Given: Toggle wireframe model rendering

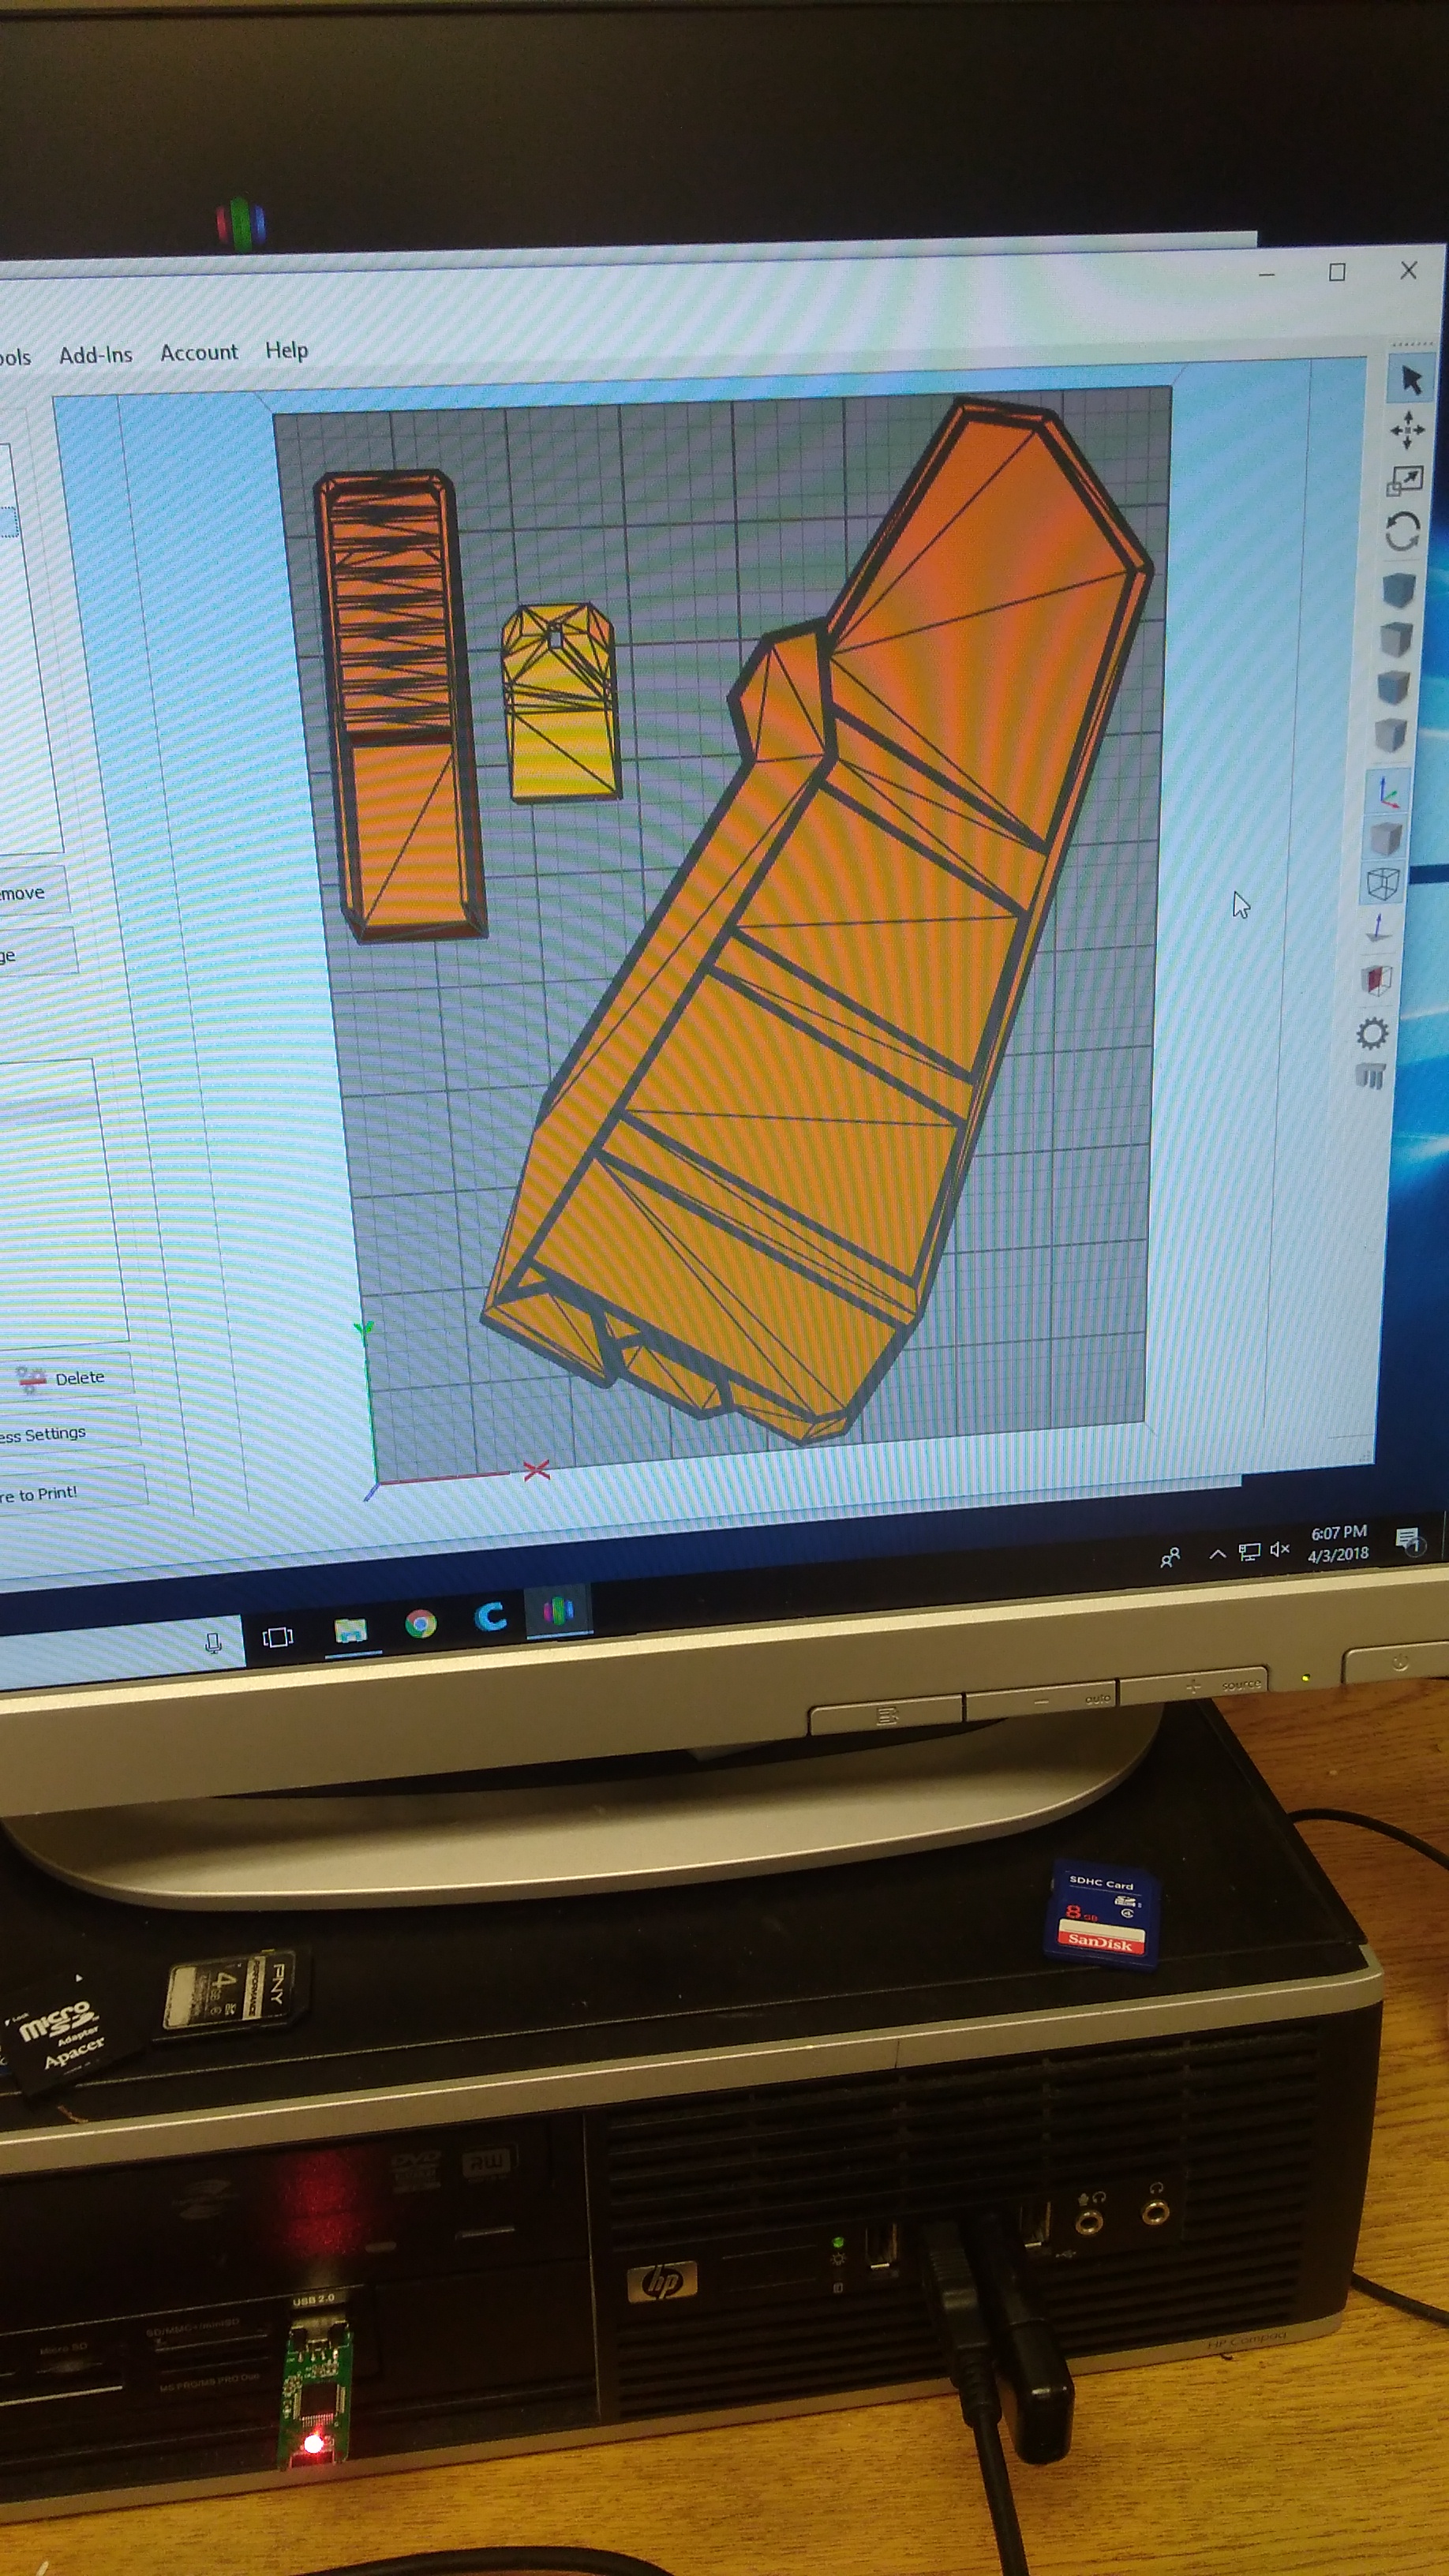Looking at the screenshot, I should click(1382, 883).
